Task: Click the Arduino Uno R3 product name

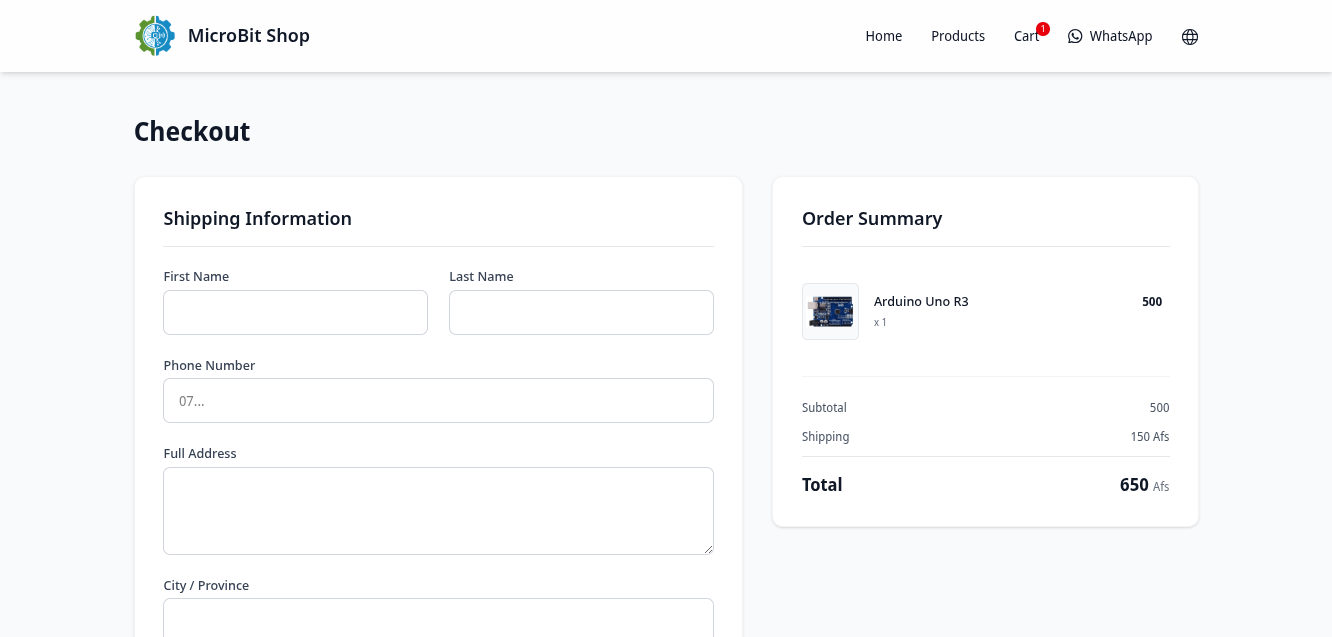Action: point(921,302)
